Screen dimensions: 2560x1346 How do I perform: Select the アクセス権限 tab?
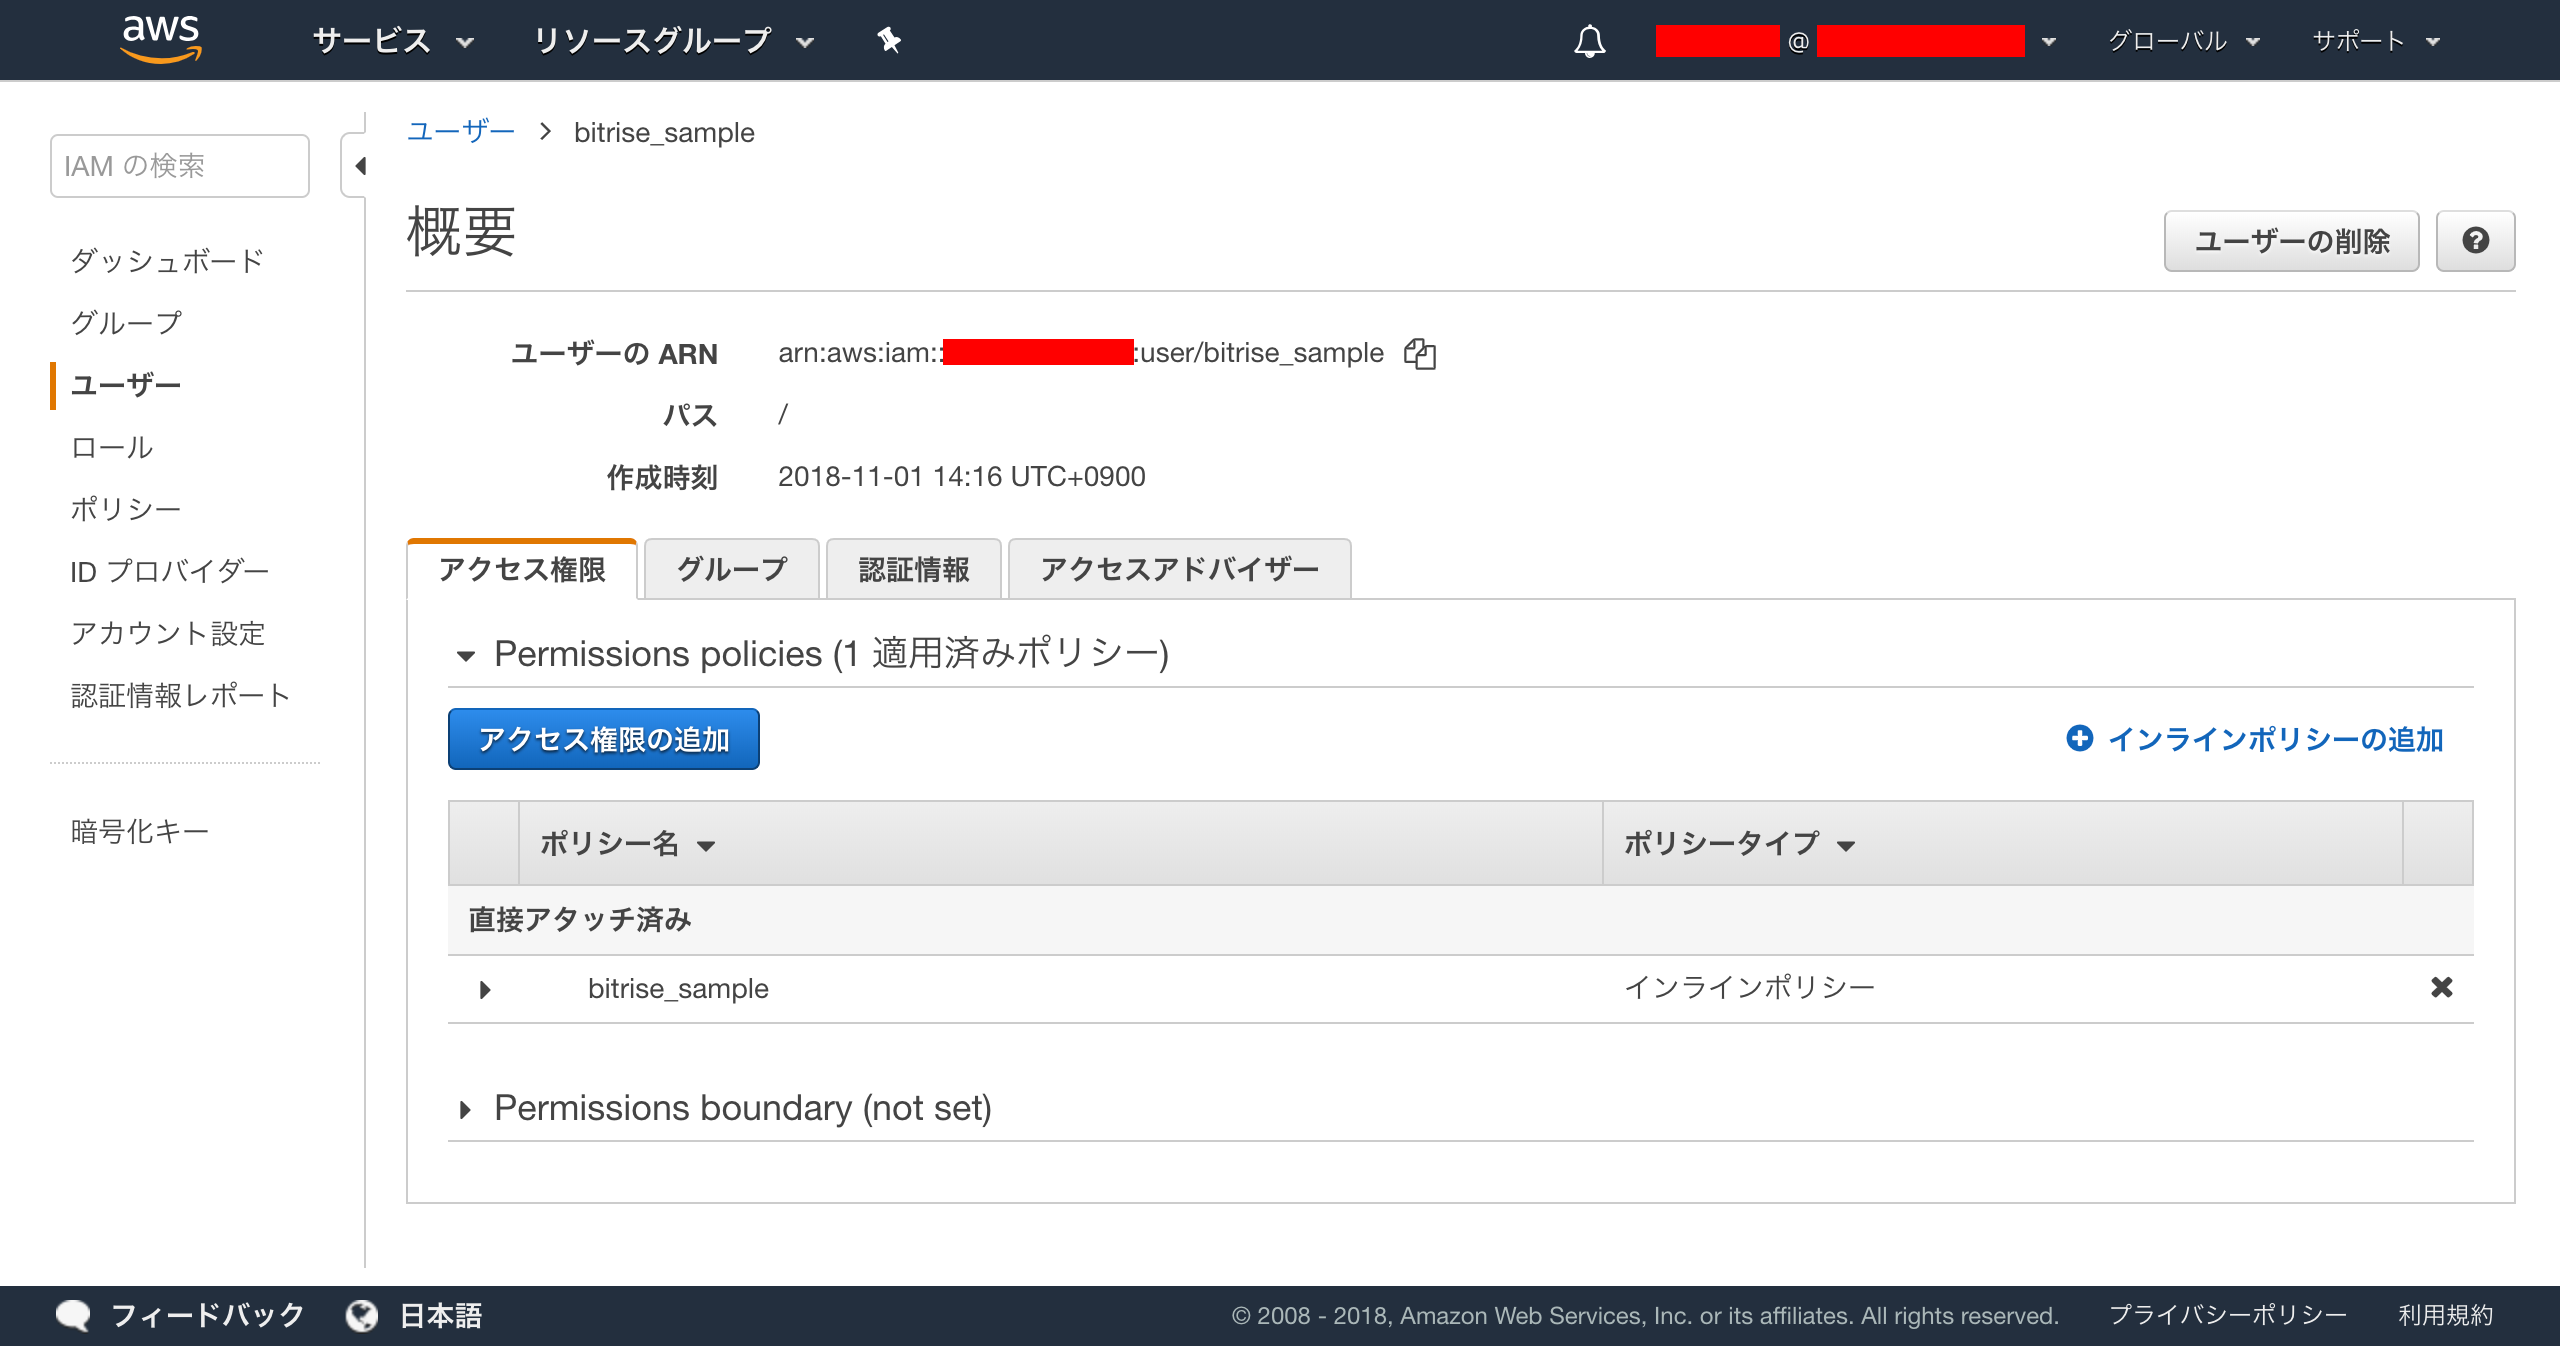(522, 569)
